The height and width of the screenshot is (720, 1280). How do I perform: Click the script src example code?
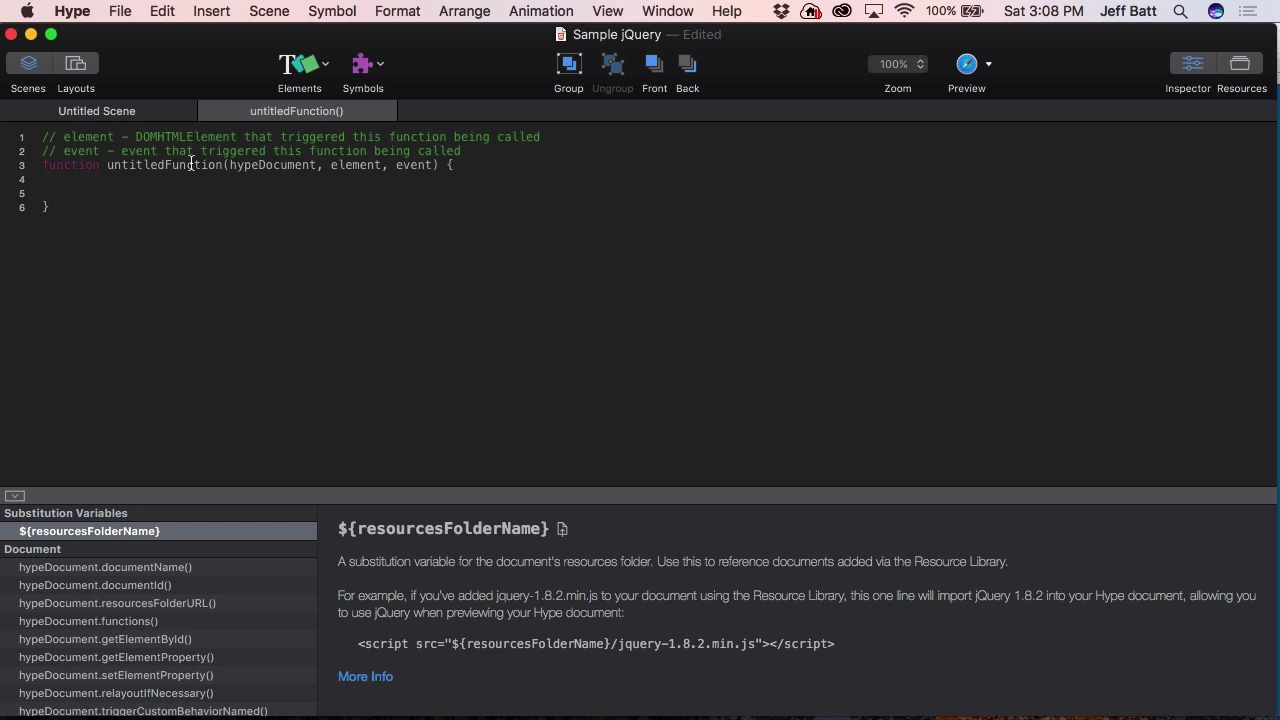596,644
